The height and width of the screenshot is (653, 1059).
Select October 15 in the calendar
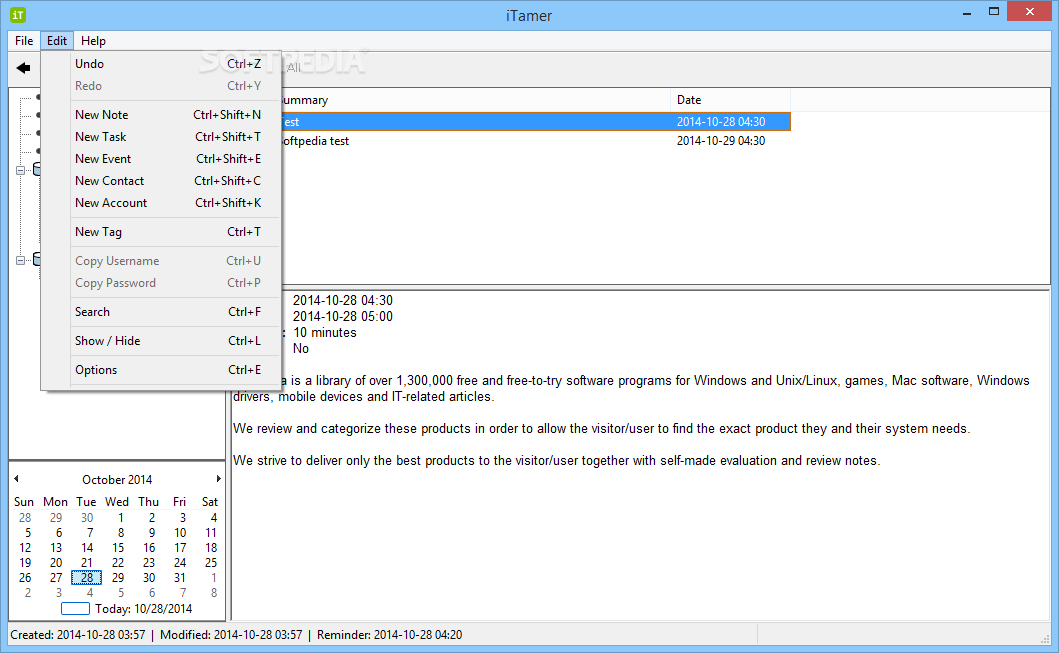tap(118, 548)
